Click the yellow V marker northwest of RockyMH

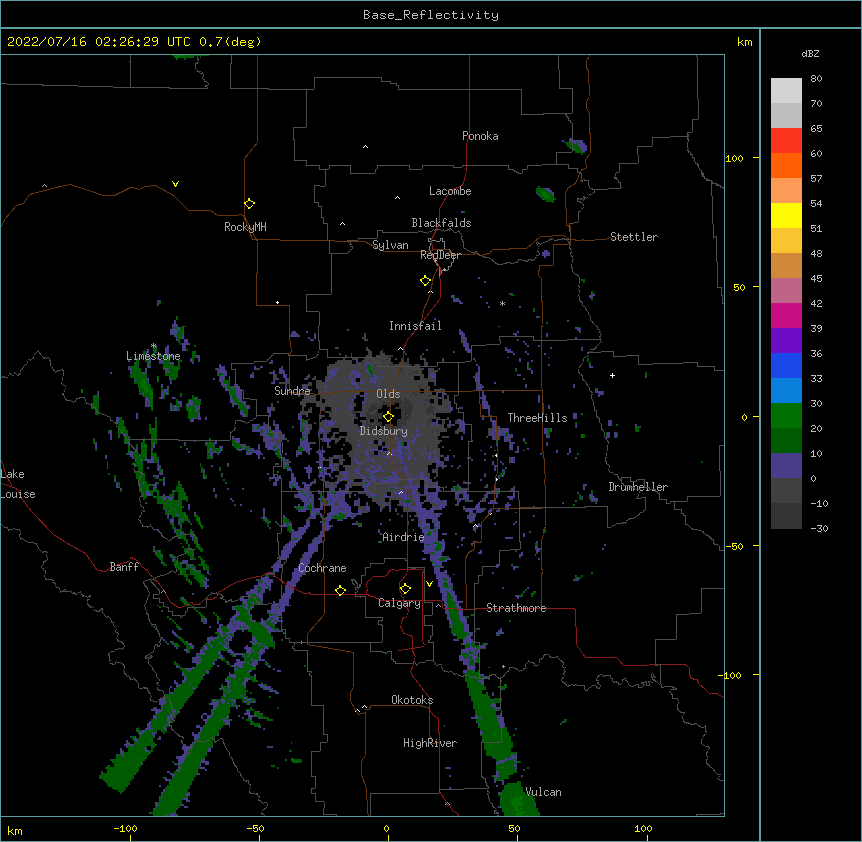click(x=175, y=184)
